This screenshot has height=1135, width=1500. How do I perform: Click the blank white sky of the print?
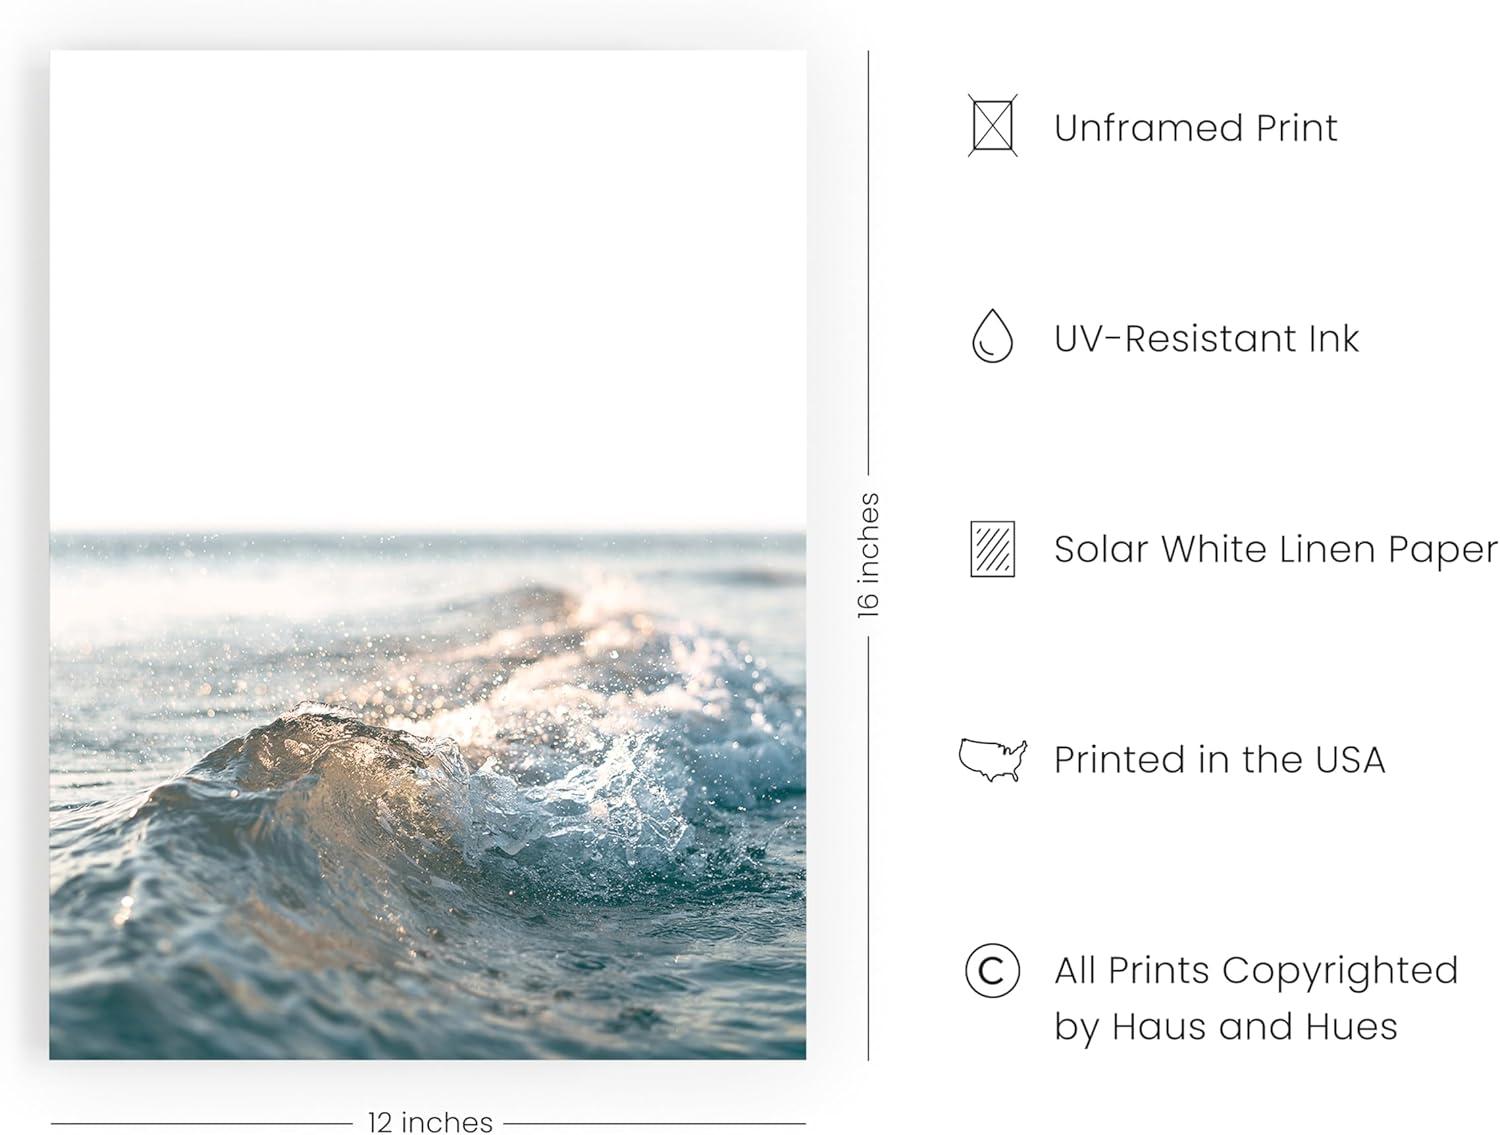pyautogui.click(x=428, y=280)
